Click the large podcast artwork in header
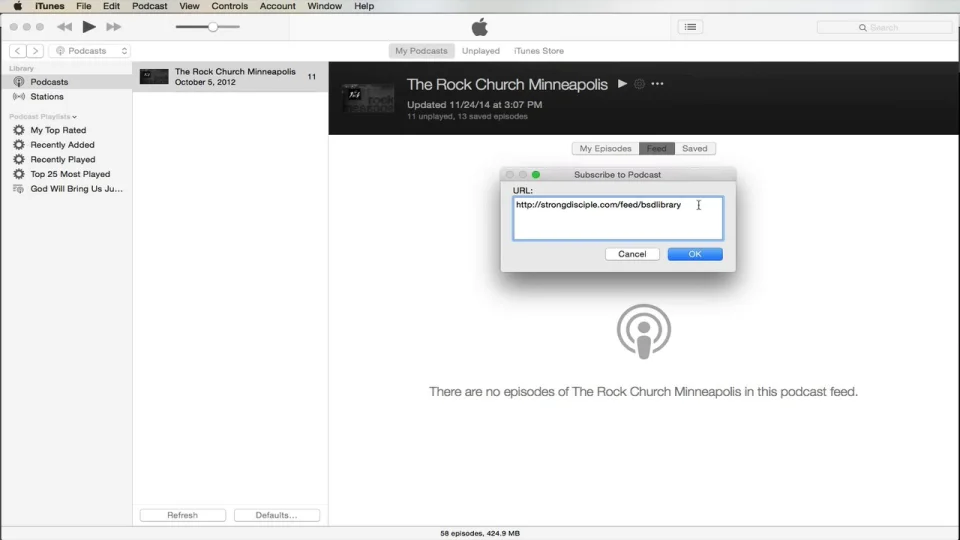 (x=368, y=99)
